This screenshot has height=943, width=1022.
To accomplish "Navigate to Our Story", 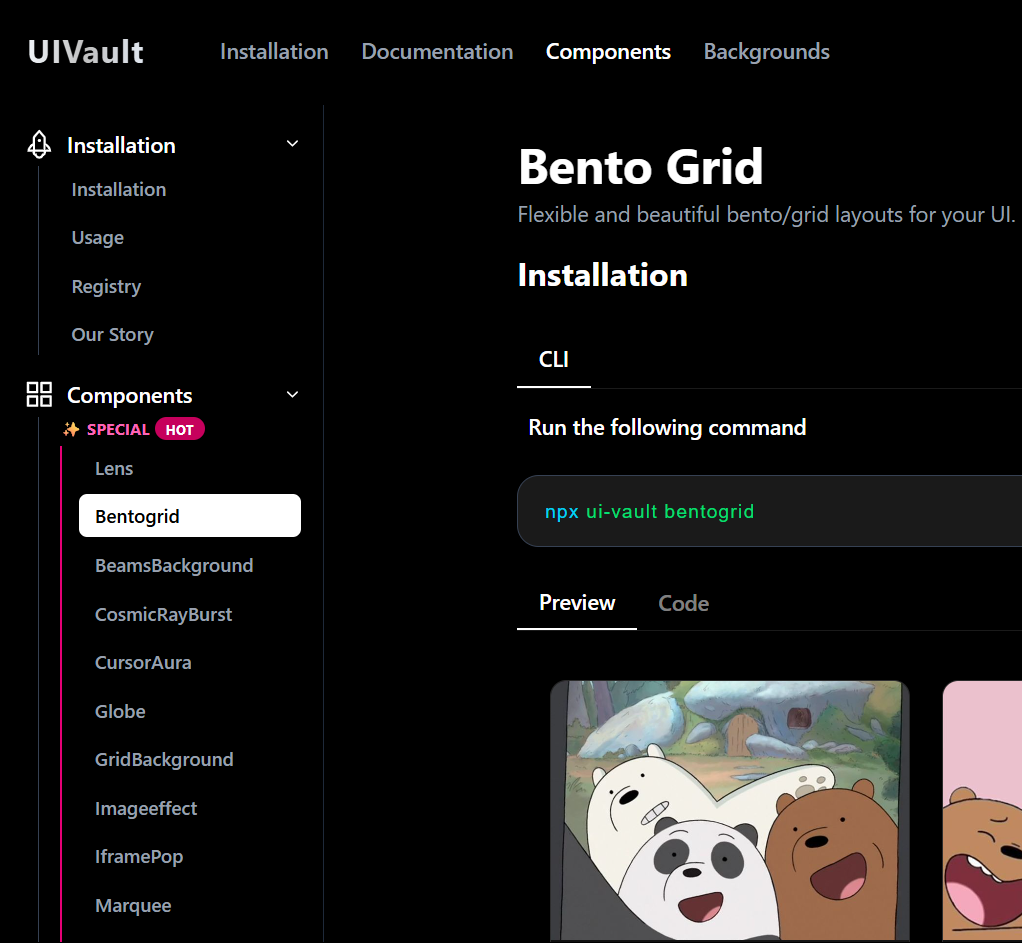I will (112, 335).
